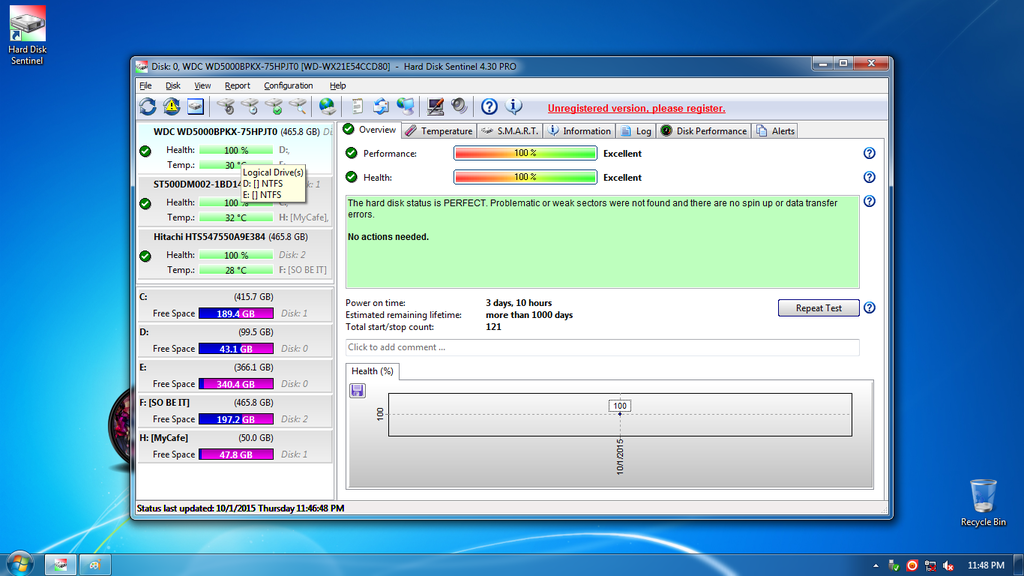Image resolution: width=1024 pixels, height=576 pixels.
Task: Click the blue info 'i' toolbar icon
Action: pos(514,106)
